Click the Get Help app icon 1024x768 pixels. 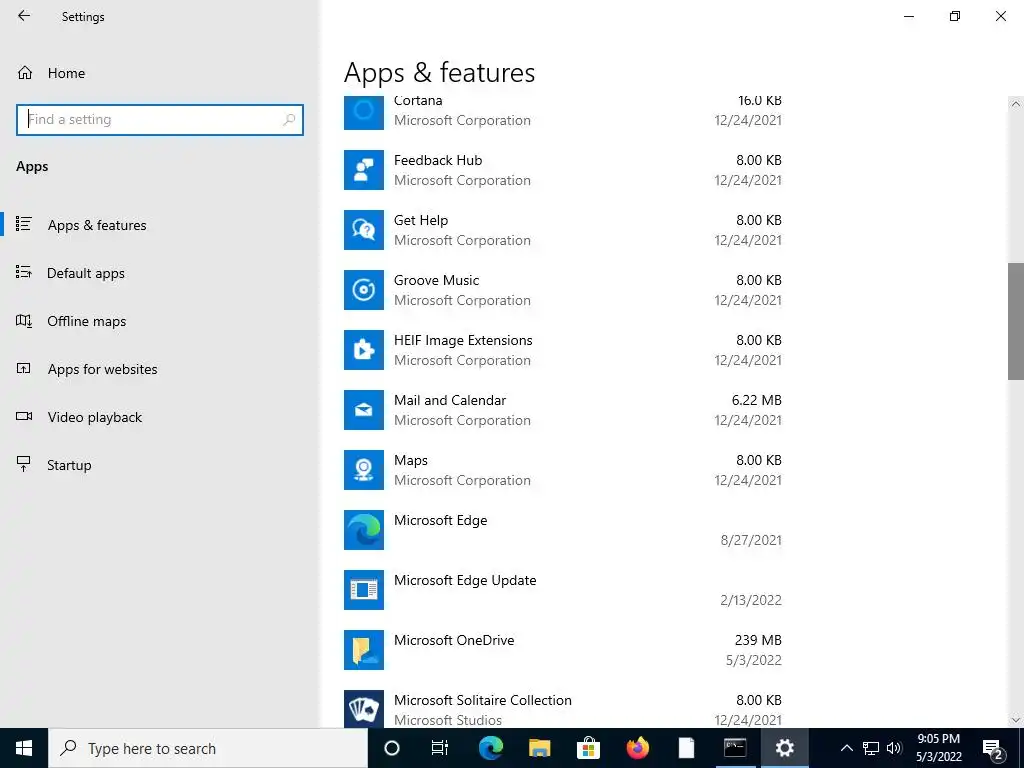[x=364, y=230]
